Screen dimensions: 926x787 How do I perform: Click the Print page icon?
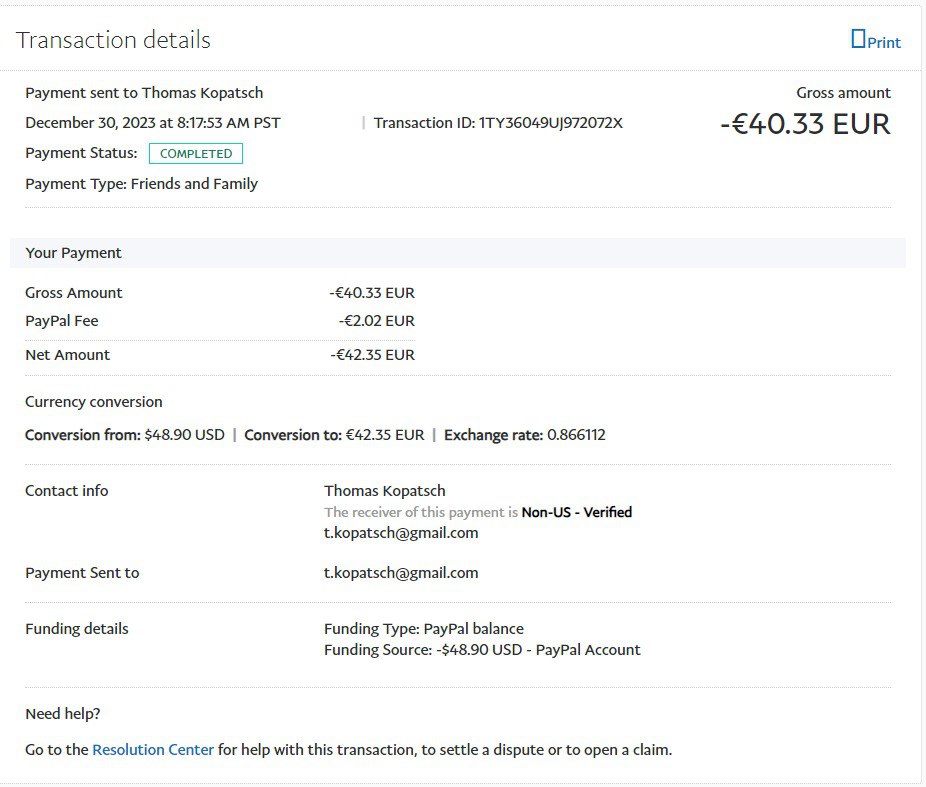858,39
